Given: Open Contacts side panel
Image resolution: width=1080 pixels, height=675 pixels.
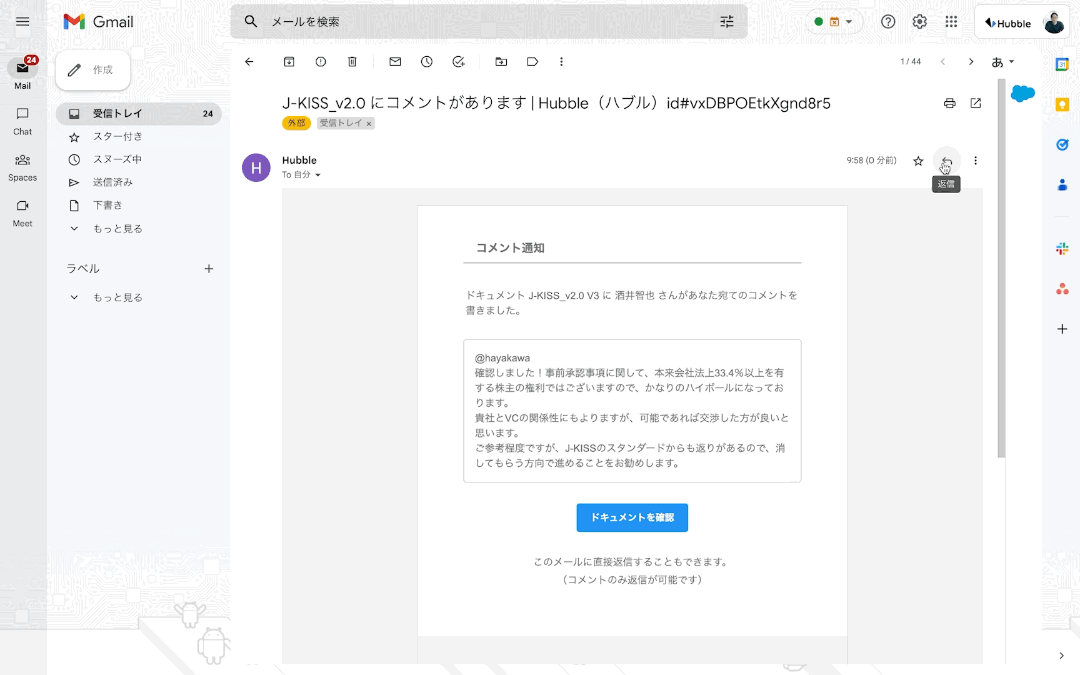Looking at the screenshot, I should click(x=1062, y=185).
